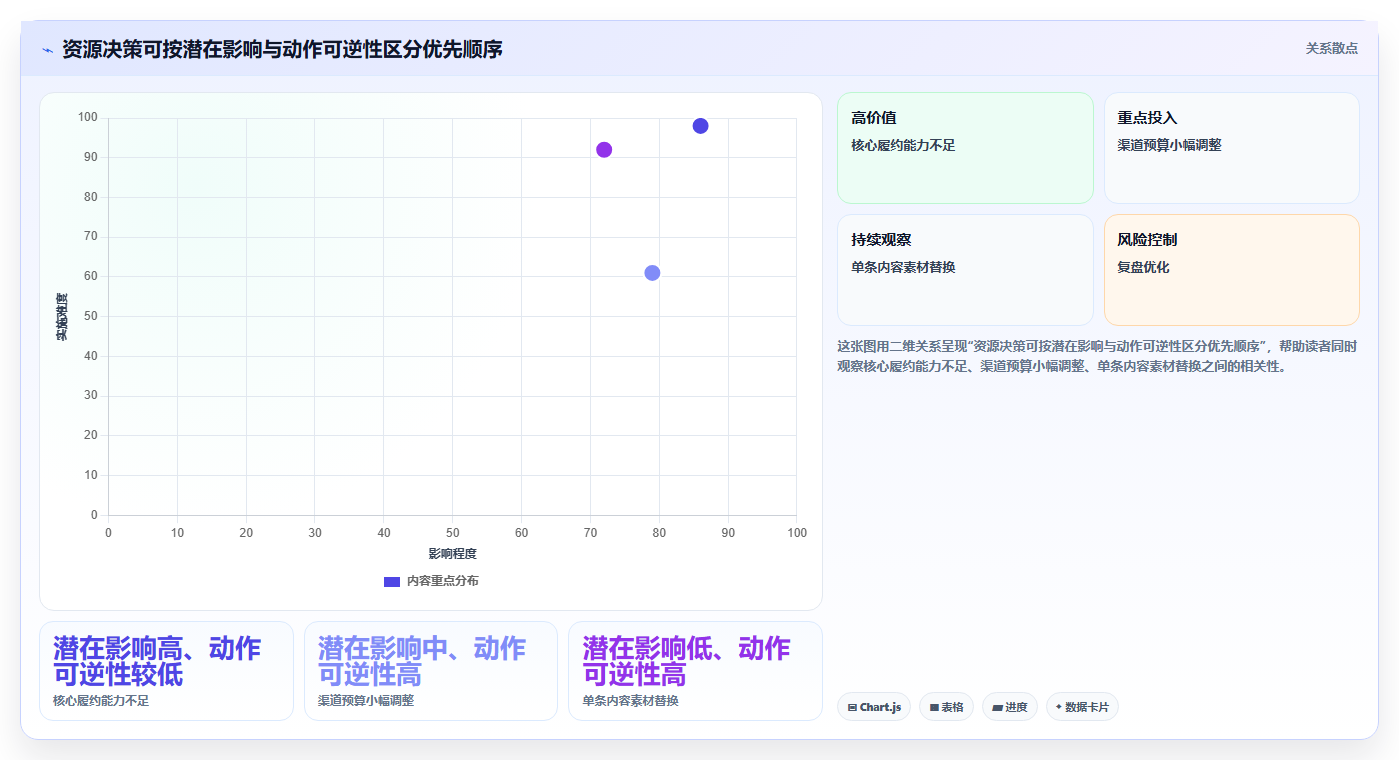Click the 实施难度 y-axis title
This screenshot has height=760, width=1399.
[x=62, y=316]
